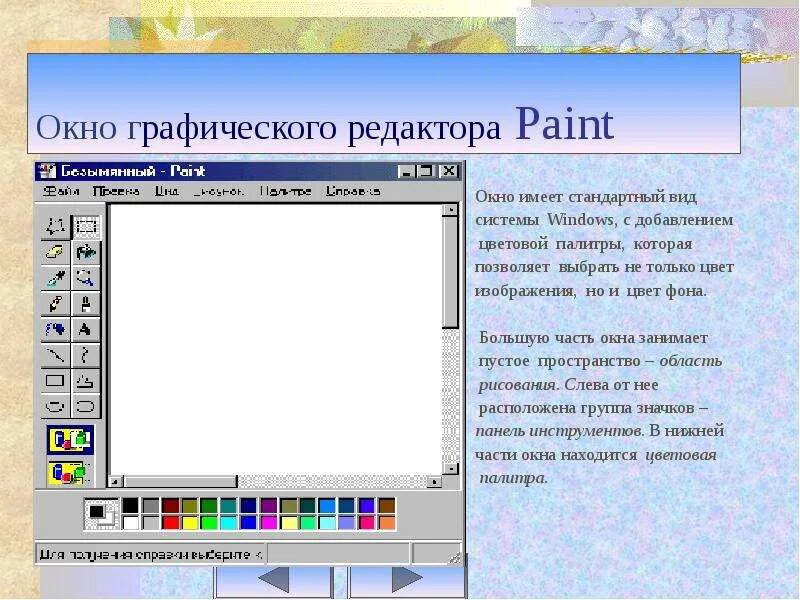Activate the Airbrush spray tool
This screenshot has height=600, width=800.
55,330
